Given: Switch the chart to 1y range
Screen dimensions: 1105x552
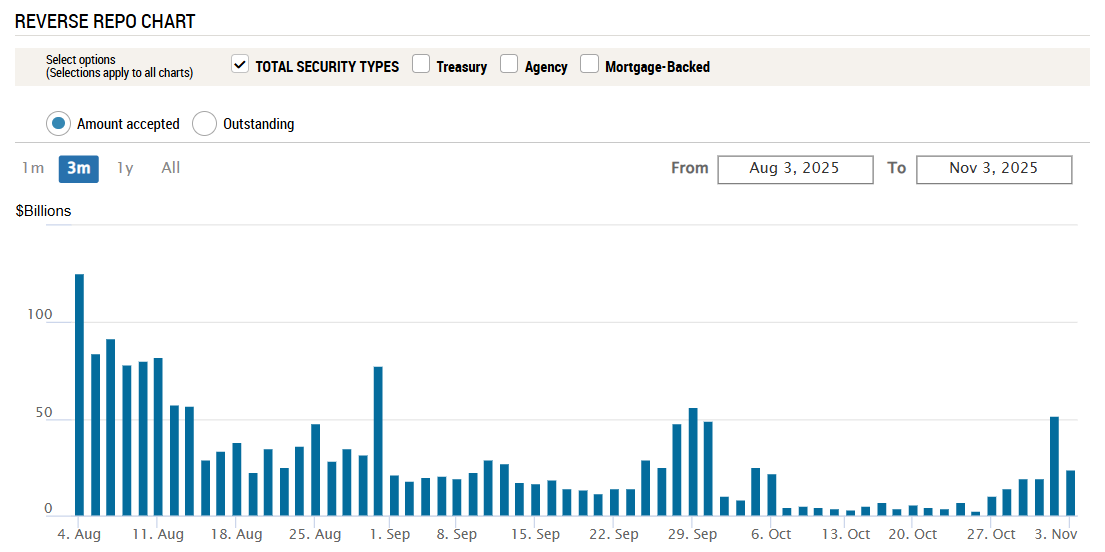Looking at the screenshot, I should click(125, 168).
